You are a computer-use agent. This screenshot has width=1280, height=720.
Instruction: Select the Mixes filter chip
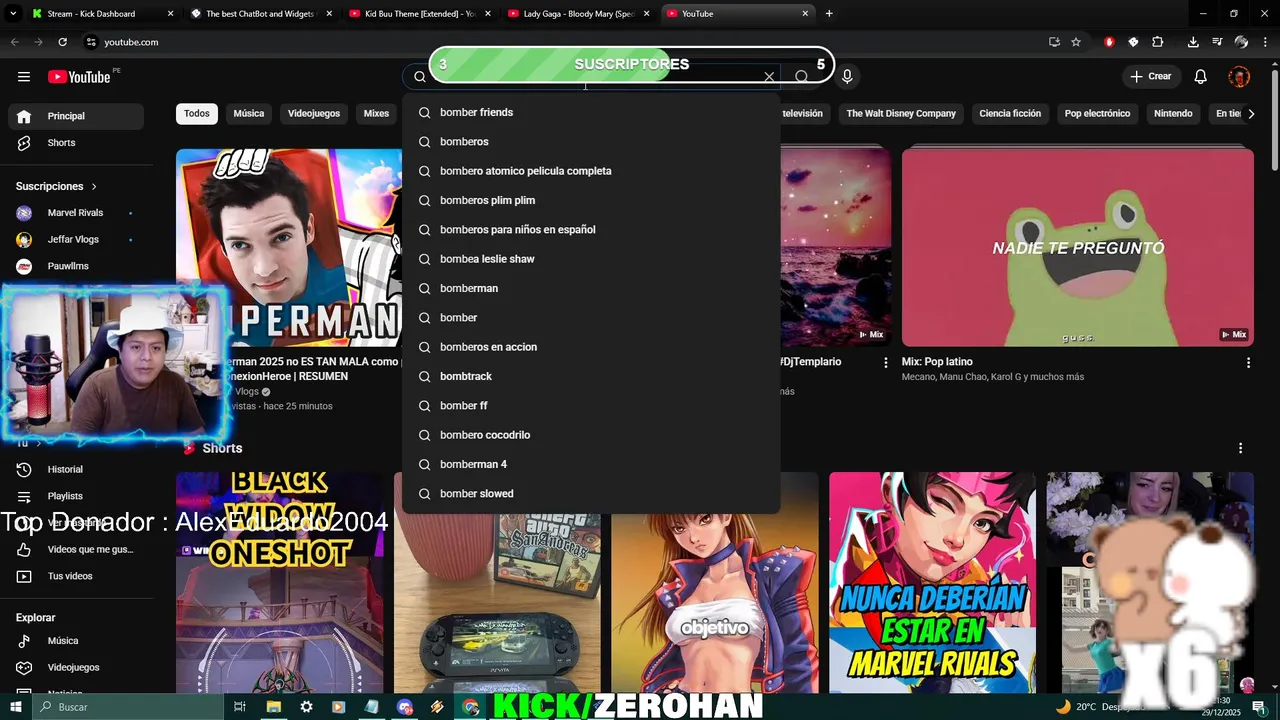(376, 114)
